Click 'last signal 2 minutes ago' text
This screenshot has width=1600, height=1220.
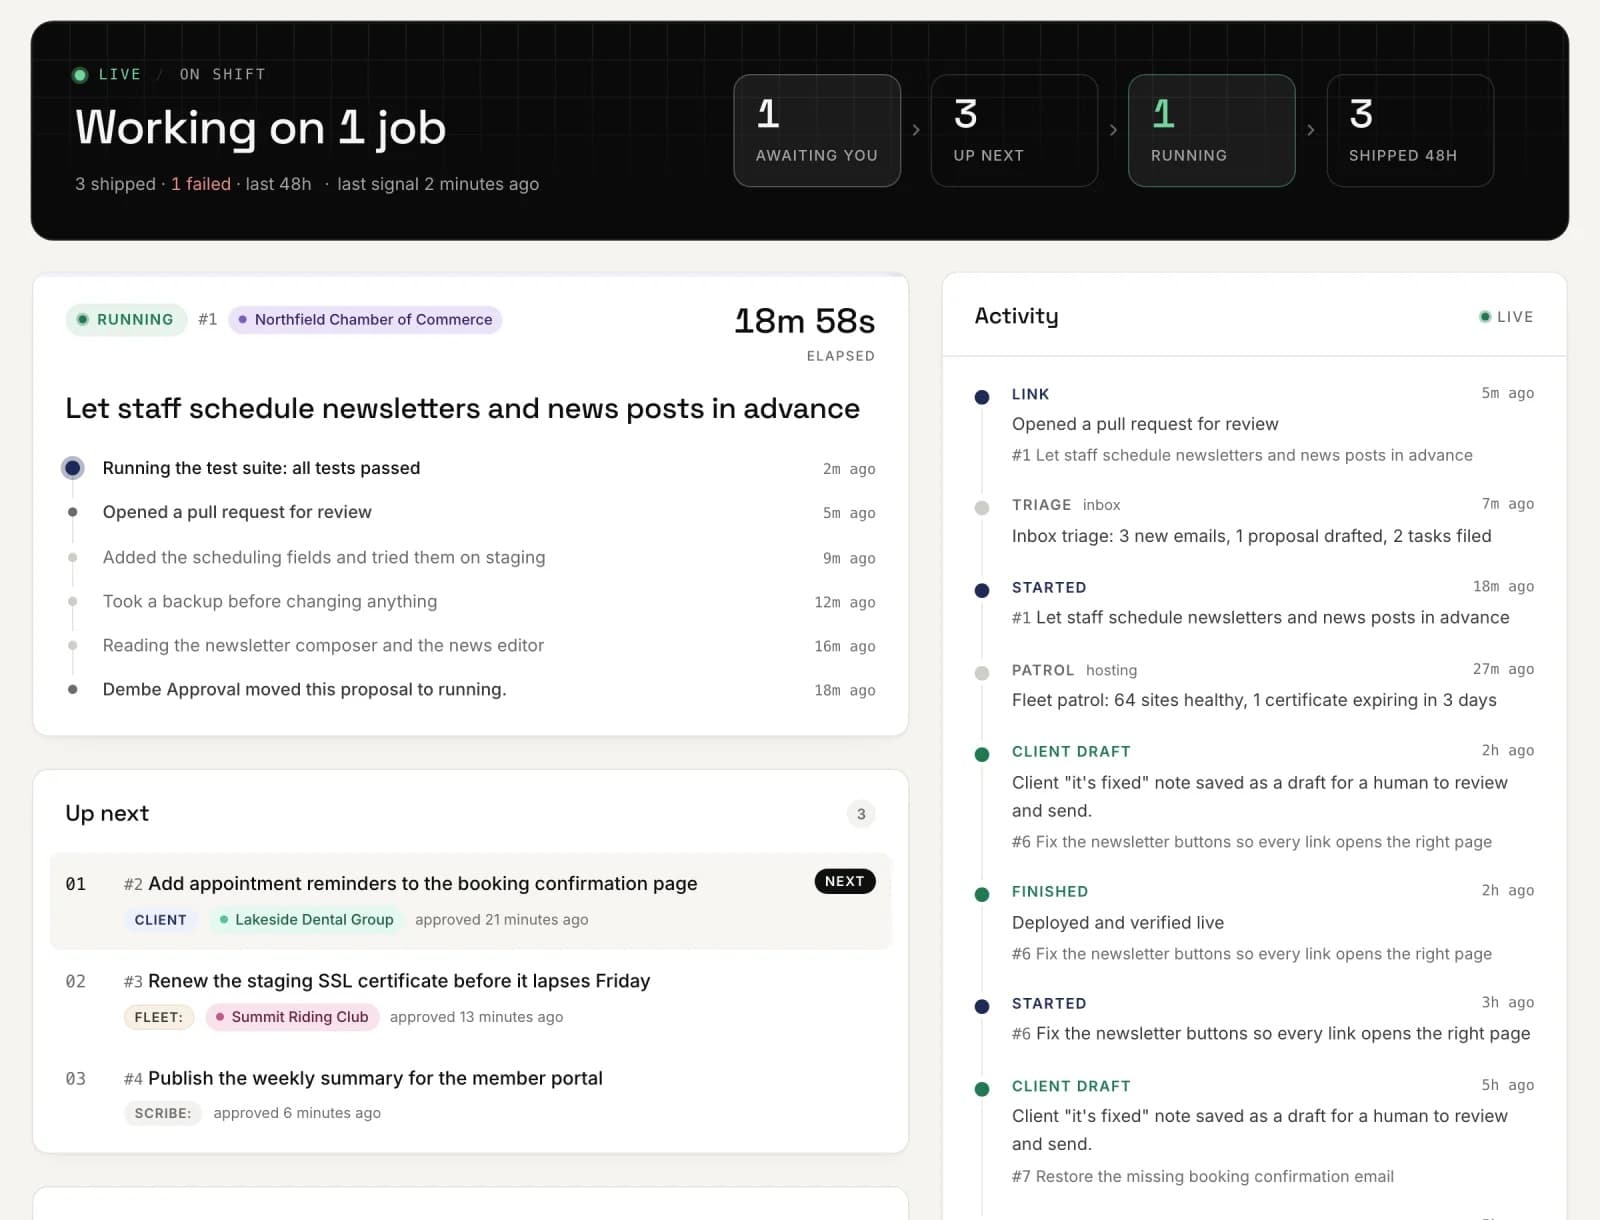click(x=438, y=184)
